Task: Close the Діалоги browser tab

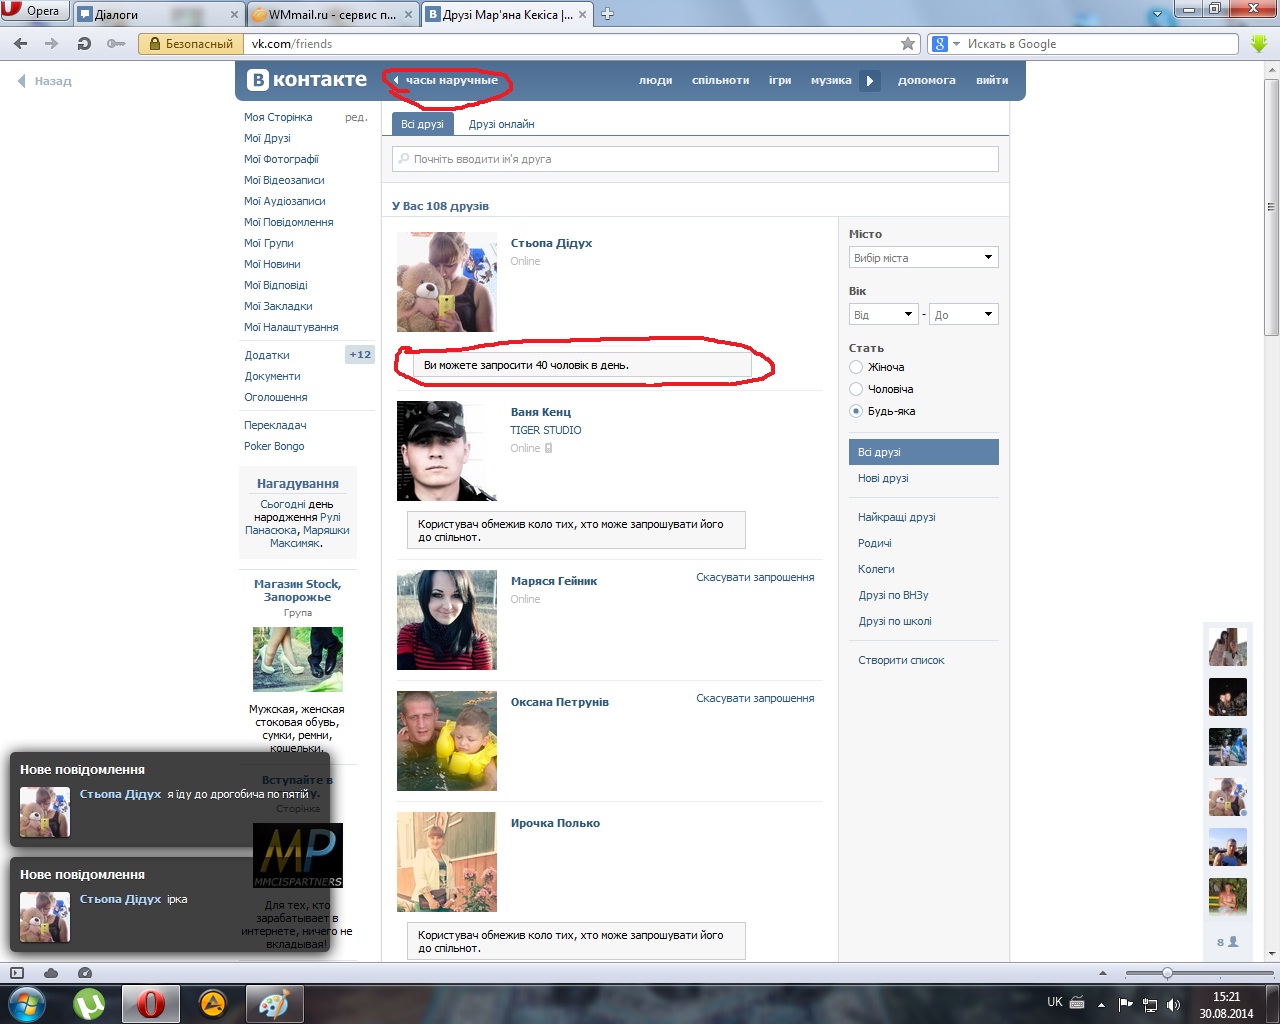Action: [x=235, y=15]
